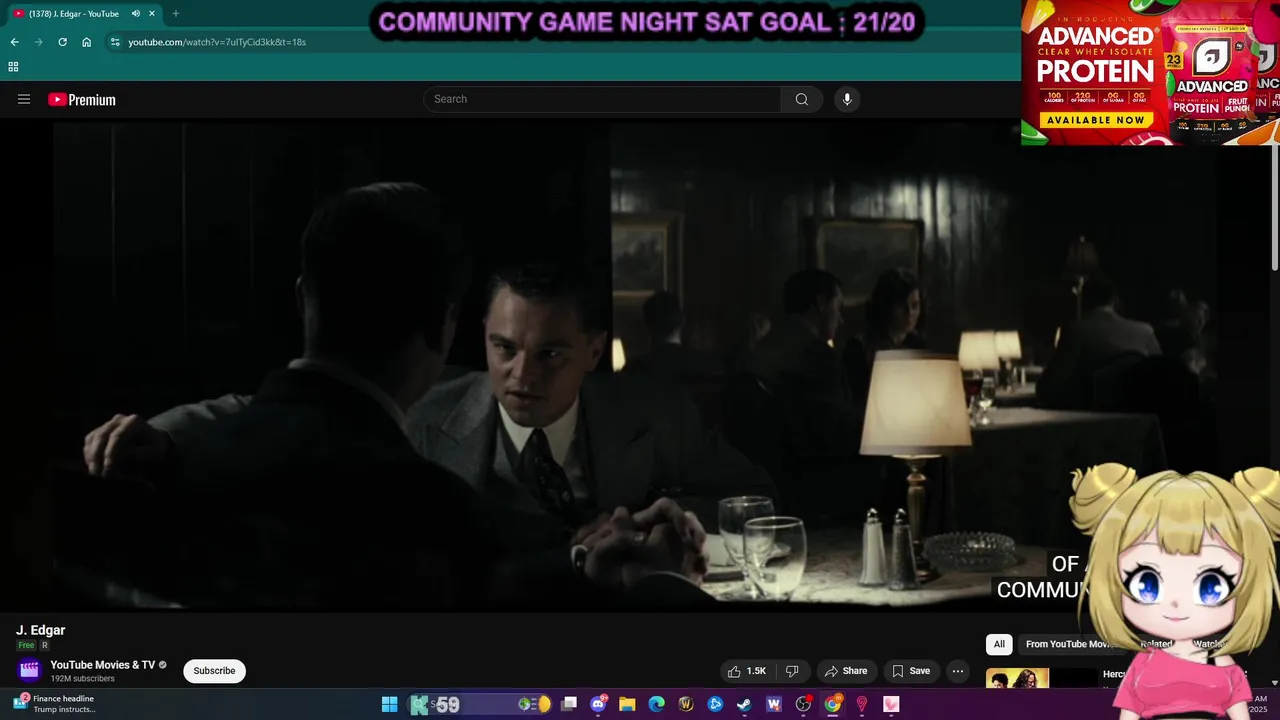Open Steam from the taskbar
The image size is (1280, 720).
tap(744, 704)
